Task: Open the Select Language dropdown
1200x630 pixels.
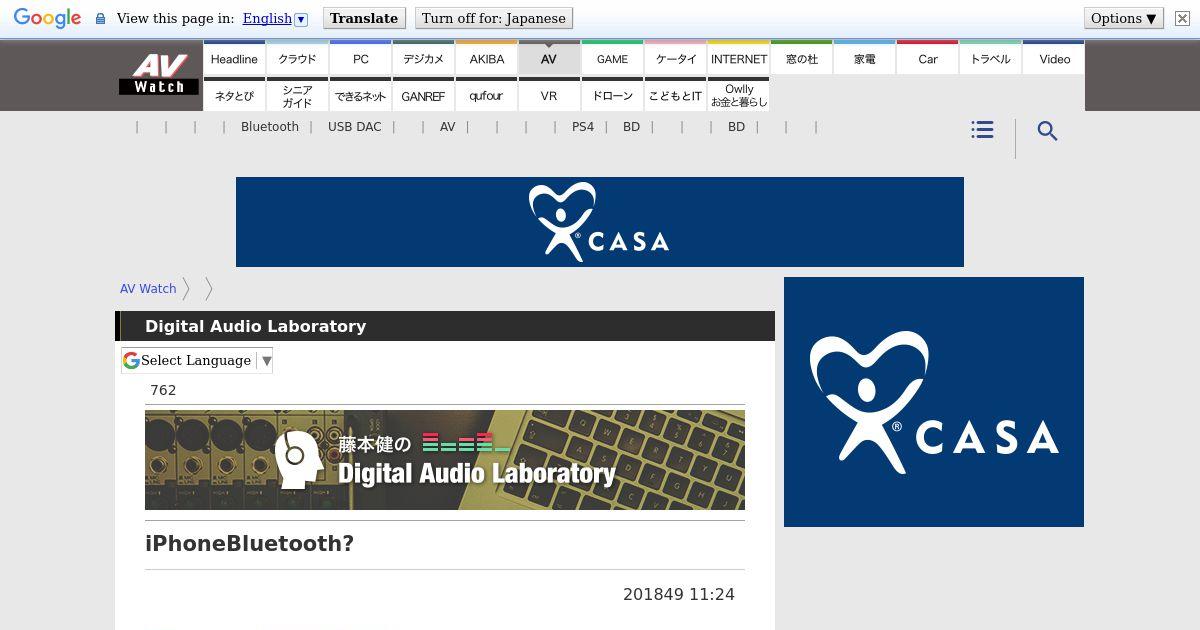Action: coord(197,360)
